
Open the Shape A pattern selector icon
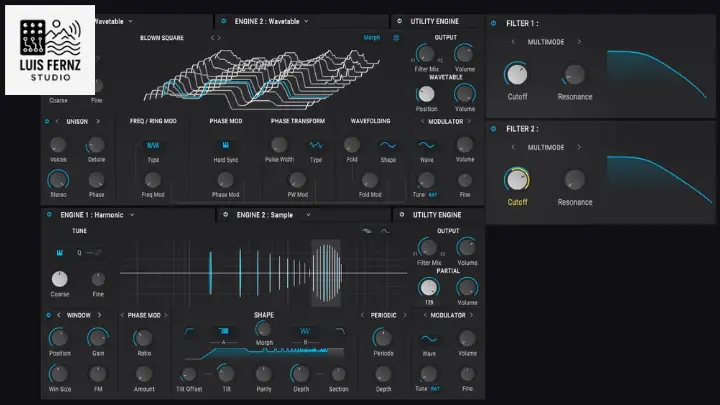(x=224, y=331)
